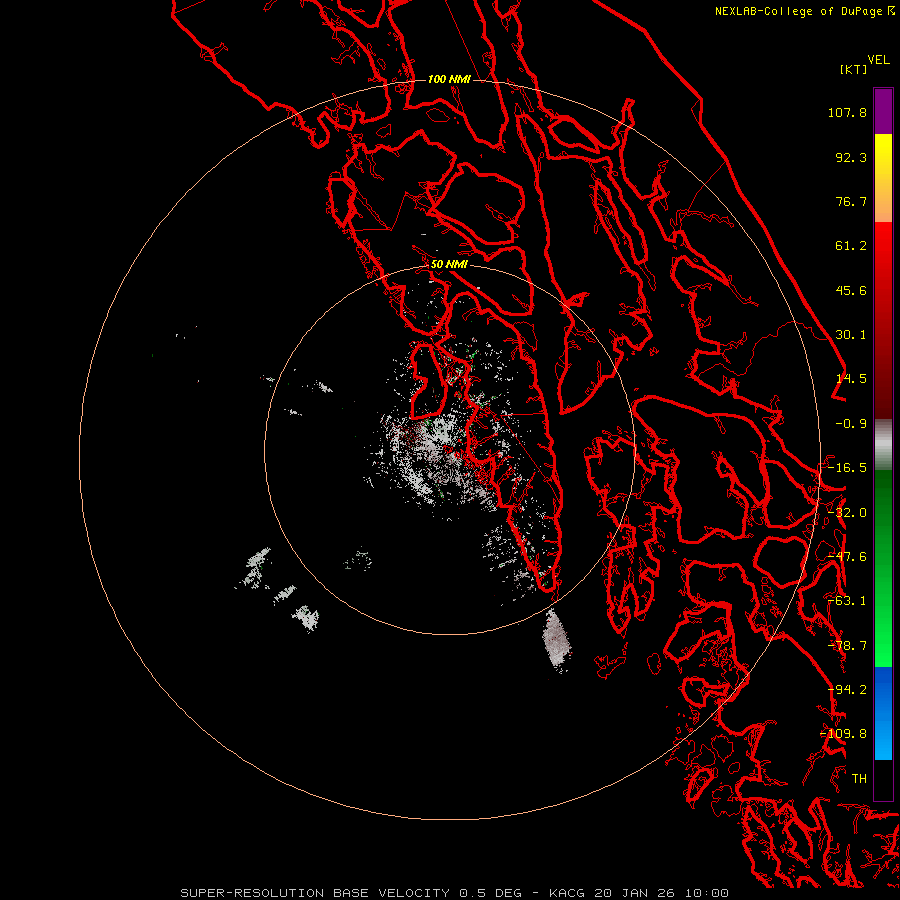
Task: Pick the purple segment of velocity scale
Action: pyautogui.click(x=883, y=111)
